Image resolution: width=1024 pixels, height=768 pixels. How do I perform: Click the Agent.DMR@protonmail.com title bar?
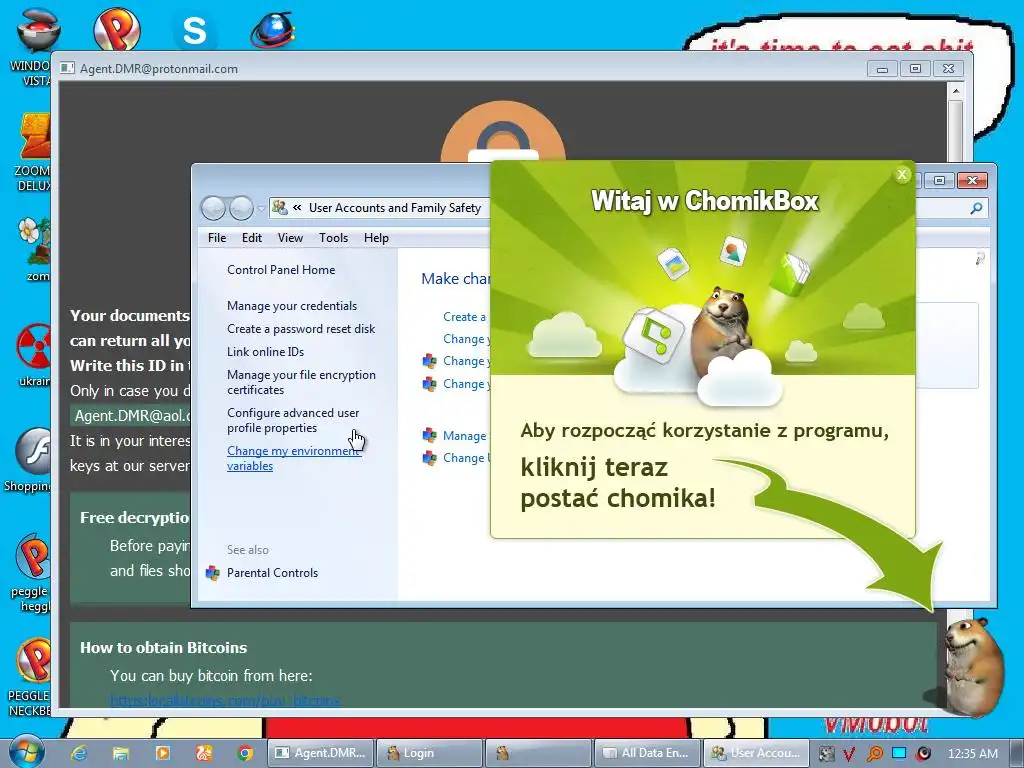tap(457, 68)
